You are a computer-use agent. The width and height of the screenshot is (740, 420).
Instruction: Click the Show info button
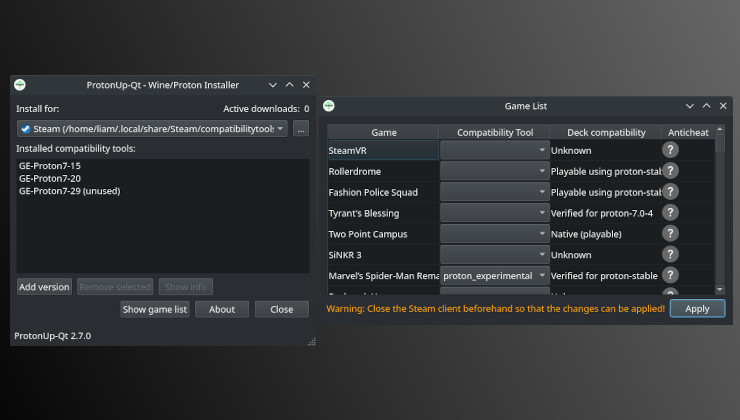(185, 286)
